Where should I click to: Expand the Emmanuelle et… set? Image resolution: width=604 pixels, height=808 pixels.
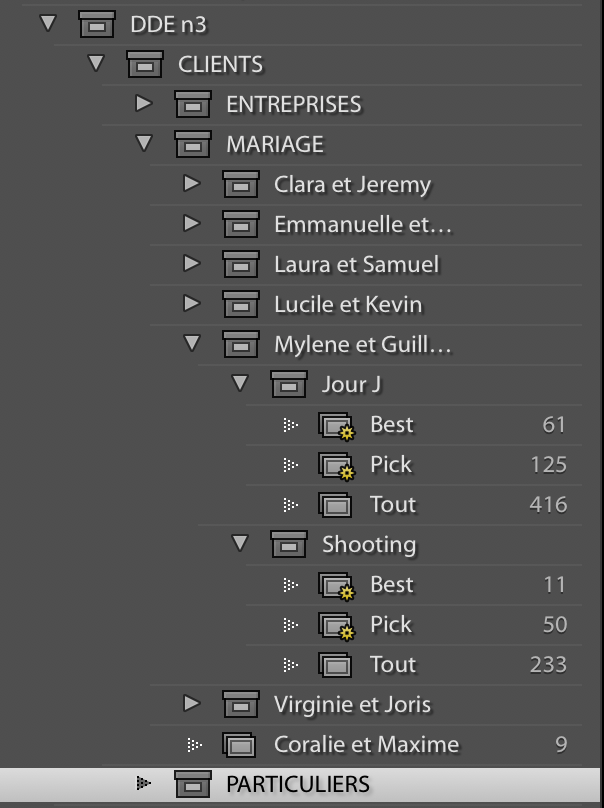192,223
